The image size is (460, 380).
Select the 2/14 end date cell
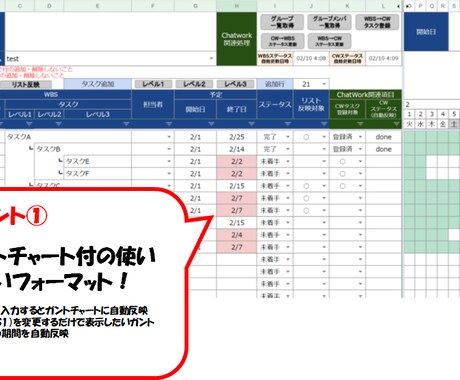pos(237,149)
